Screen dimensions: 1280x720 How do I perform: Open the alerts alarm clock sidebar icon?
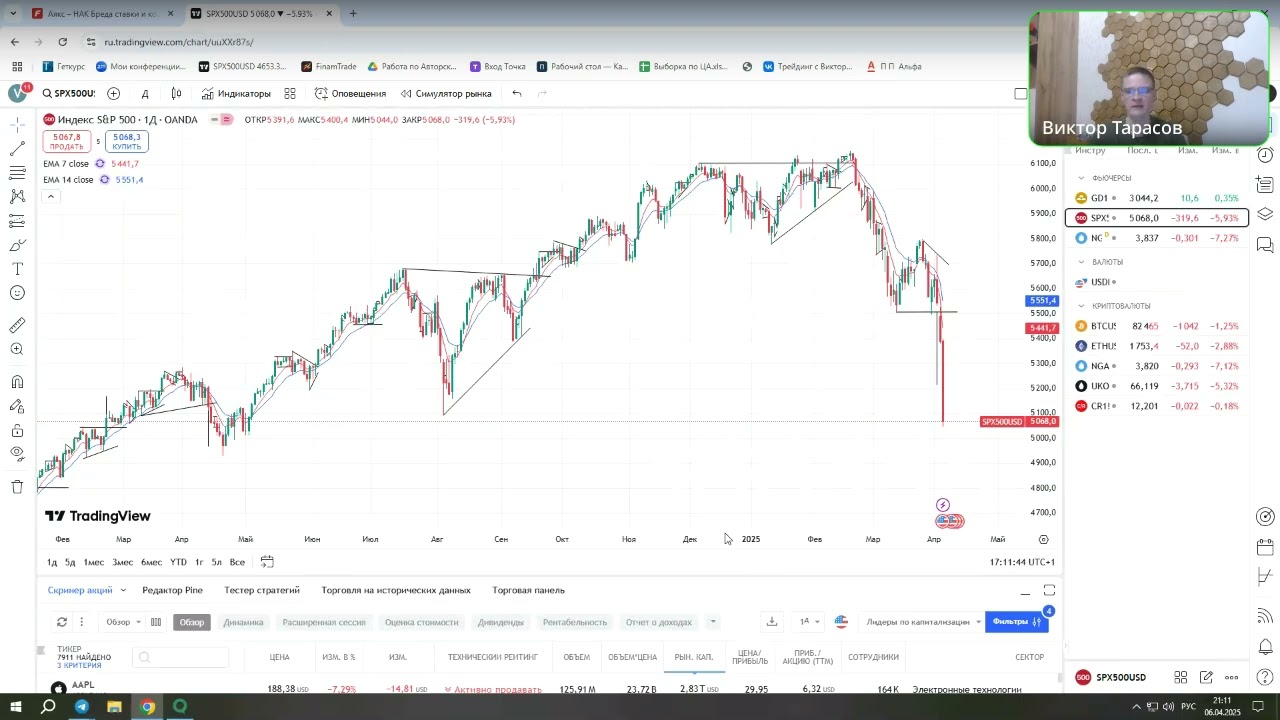coord(1265,155)
